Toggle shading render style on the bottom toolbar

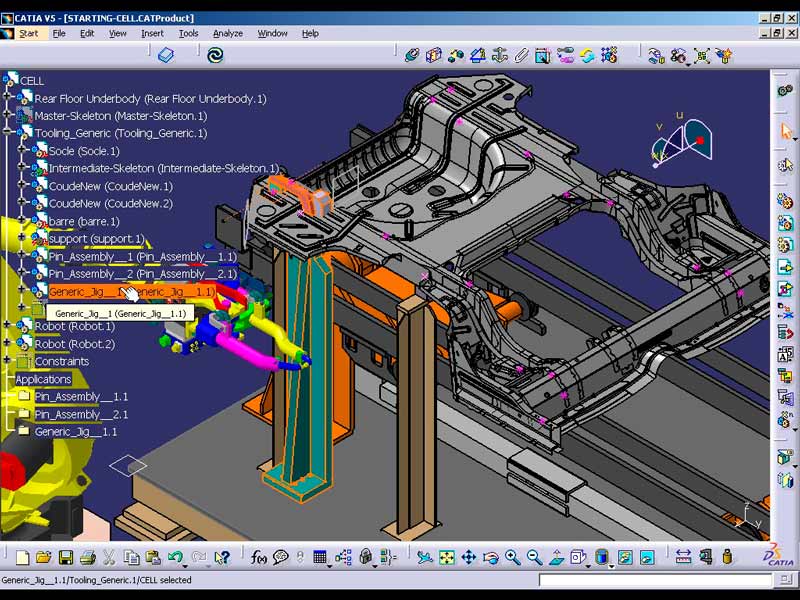click(x=600, y=555)
